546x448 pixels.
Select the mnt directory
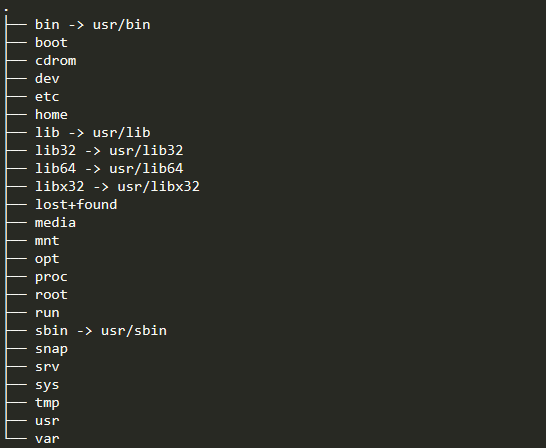pos(47,241)
